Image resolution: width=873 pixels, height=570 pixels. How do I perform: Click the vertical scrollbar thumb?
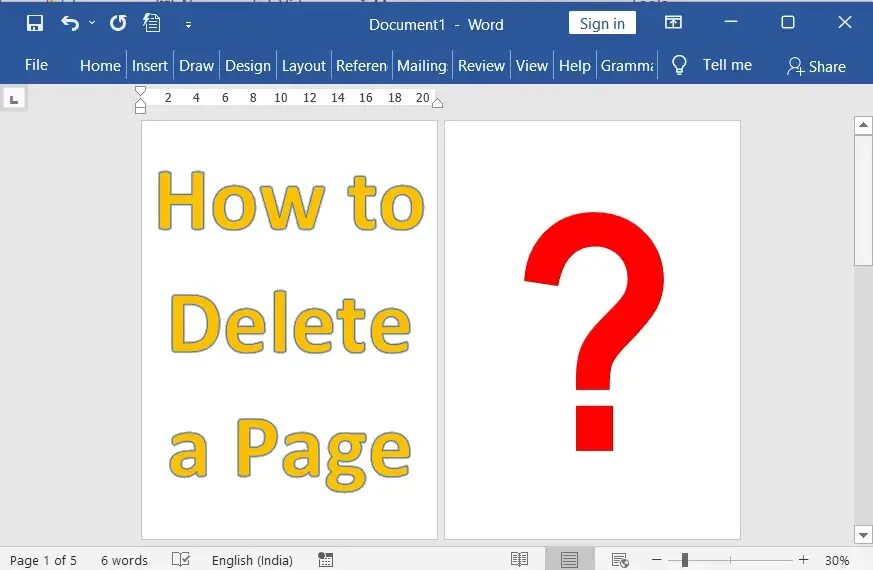[x=863, y=200]
